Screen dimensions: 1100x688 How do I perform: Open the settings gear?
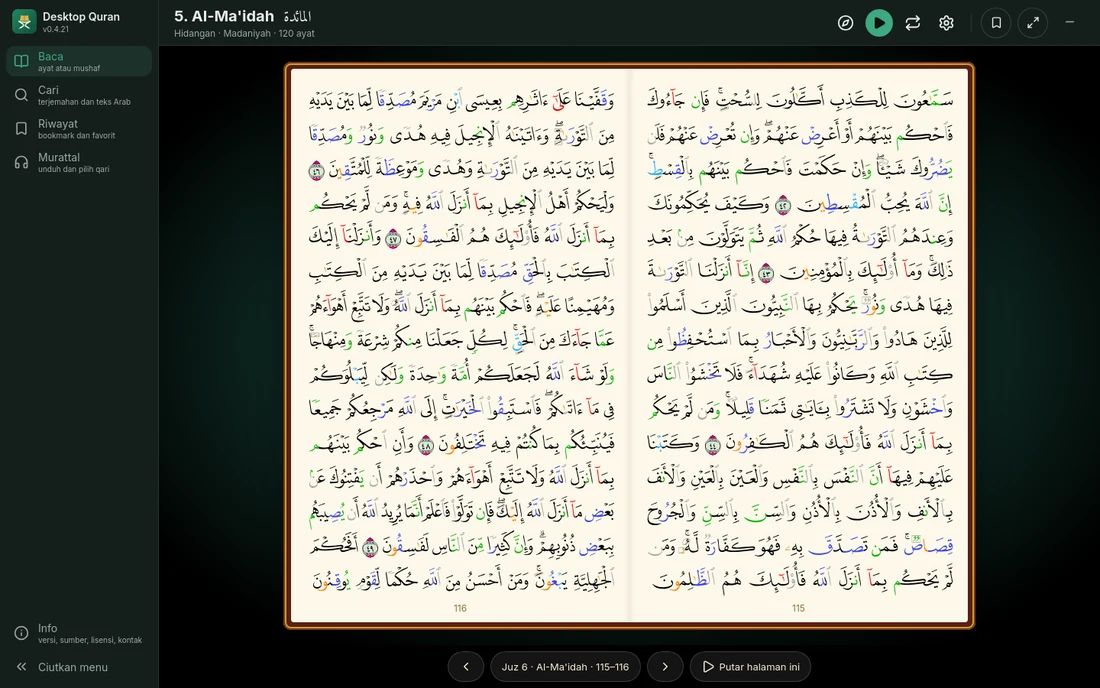(x=946, y=23)
